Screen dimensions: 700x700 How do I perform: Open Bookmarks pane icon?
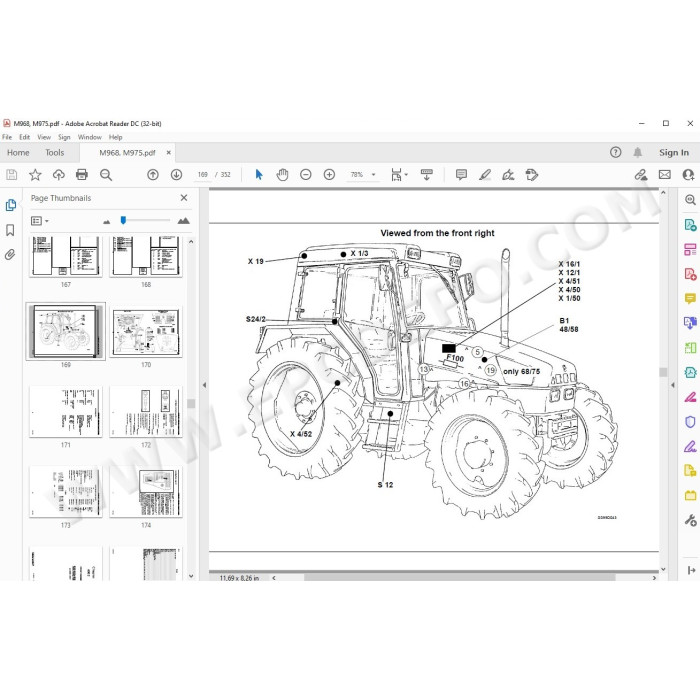coord(10,230)
